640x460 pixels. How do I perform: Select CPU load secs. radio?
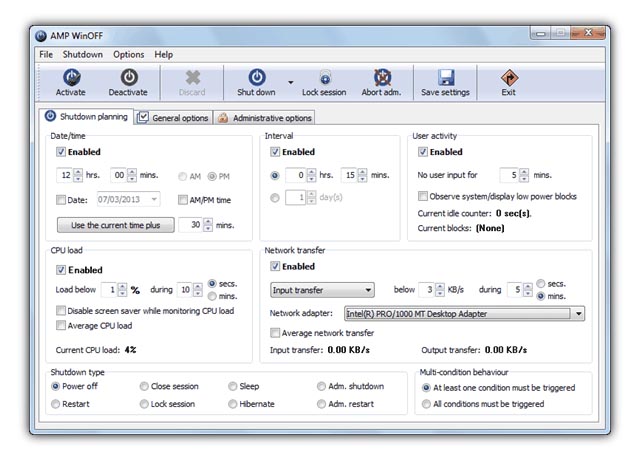(212, 283)
